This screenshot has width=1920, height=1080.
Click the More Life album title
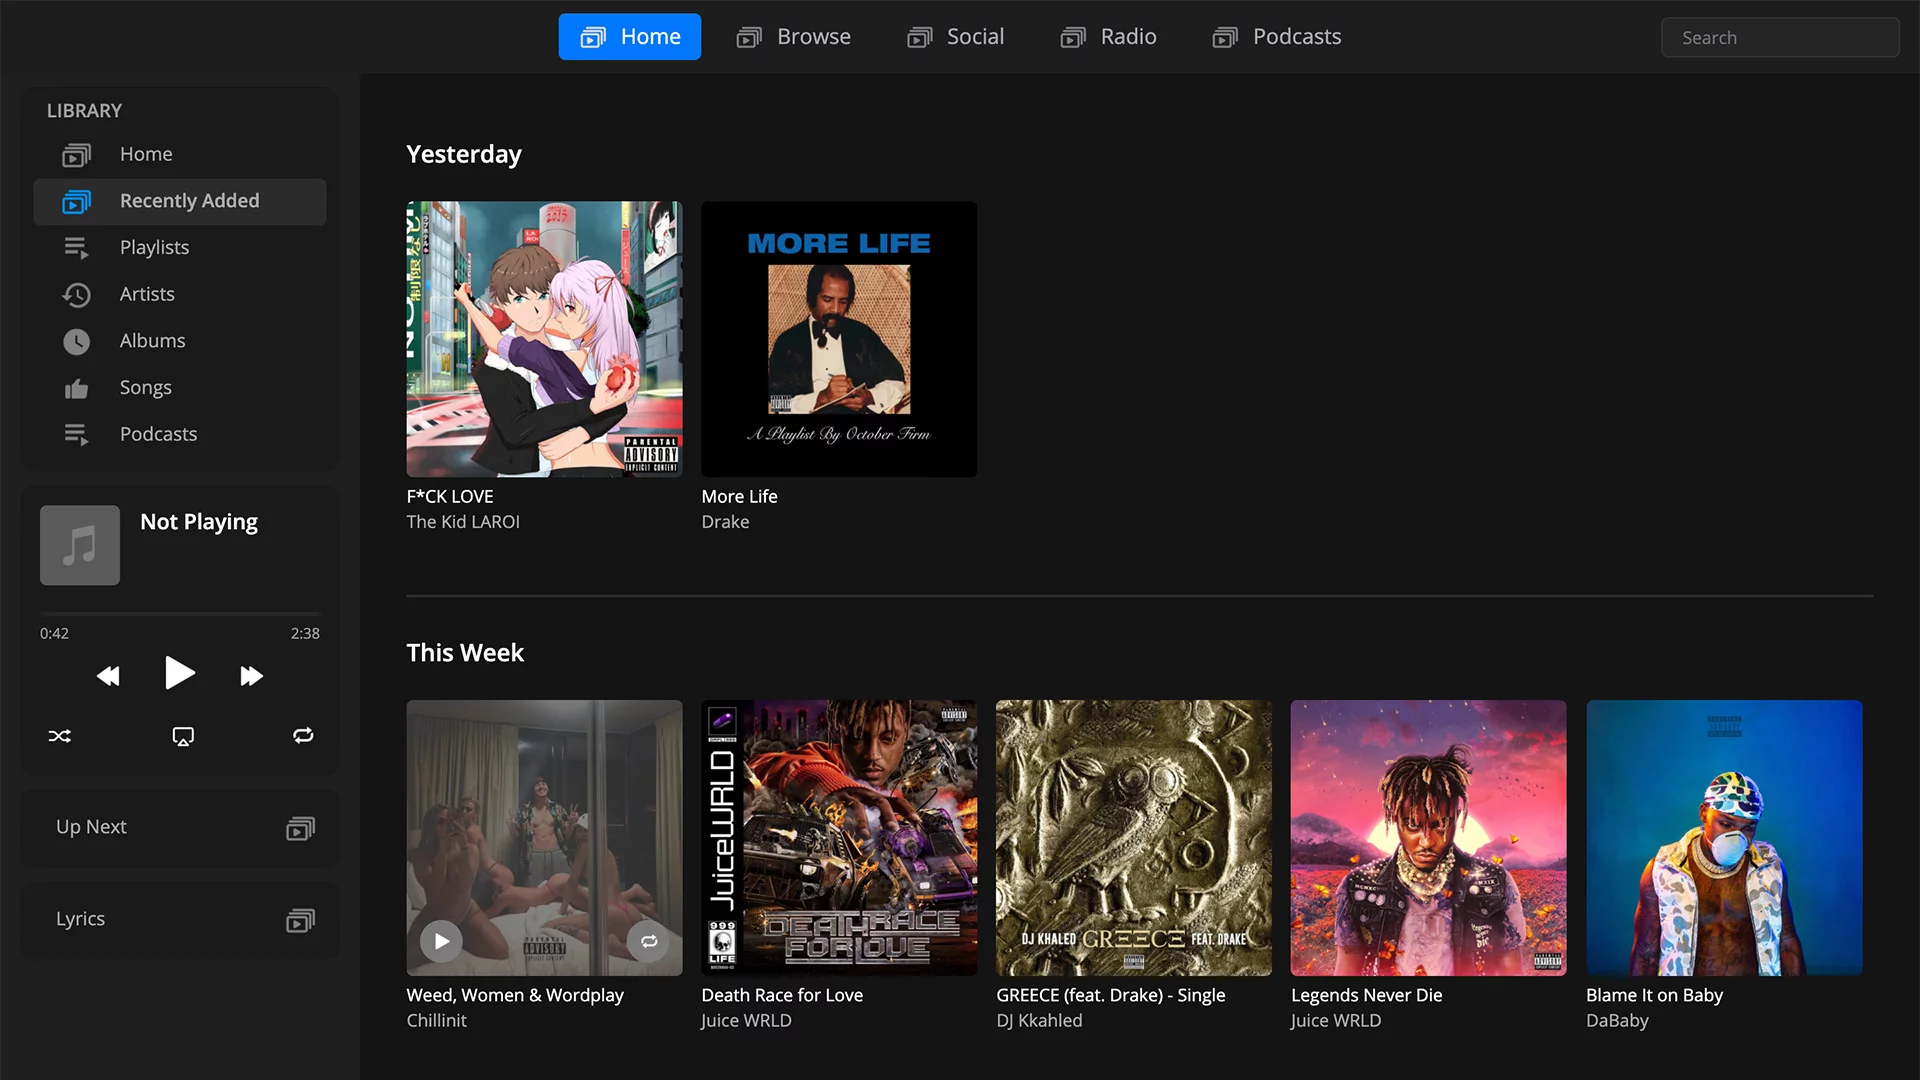739,497
